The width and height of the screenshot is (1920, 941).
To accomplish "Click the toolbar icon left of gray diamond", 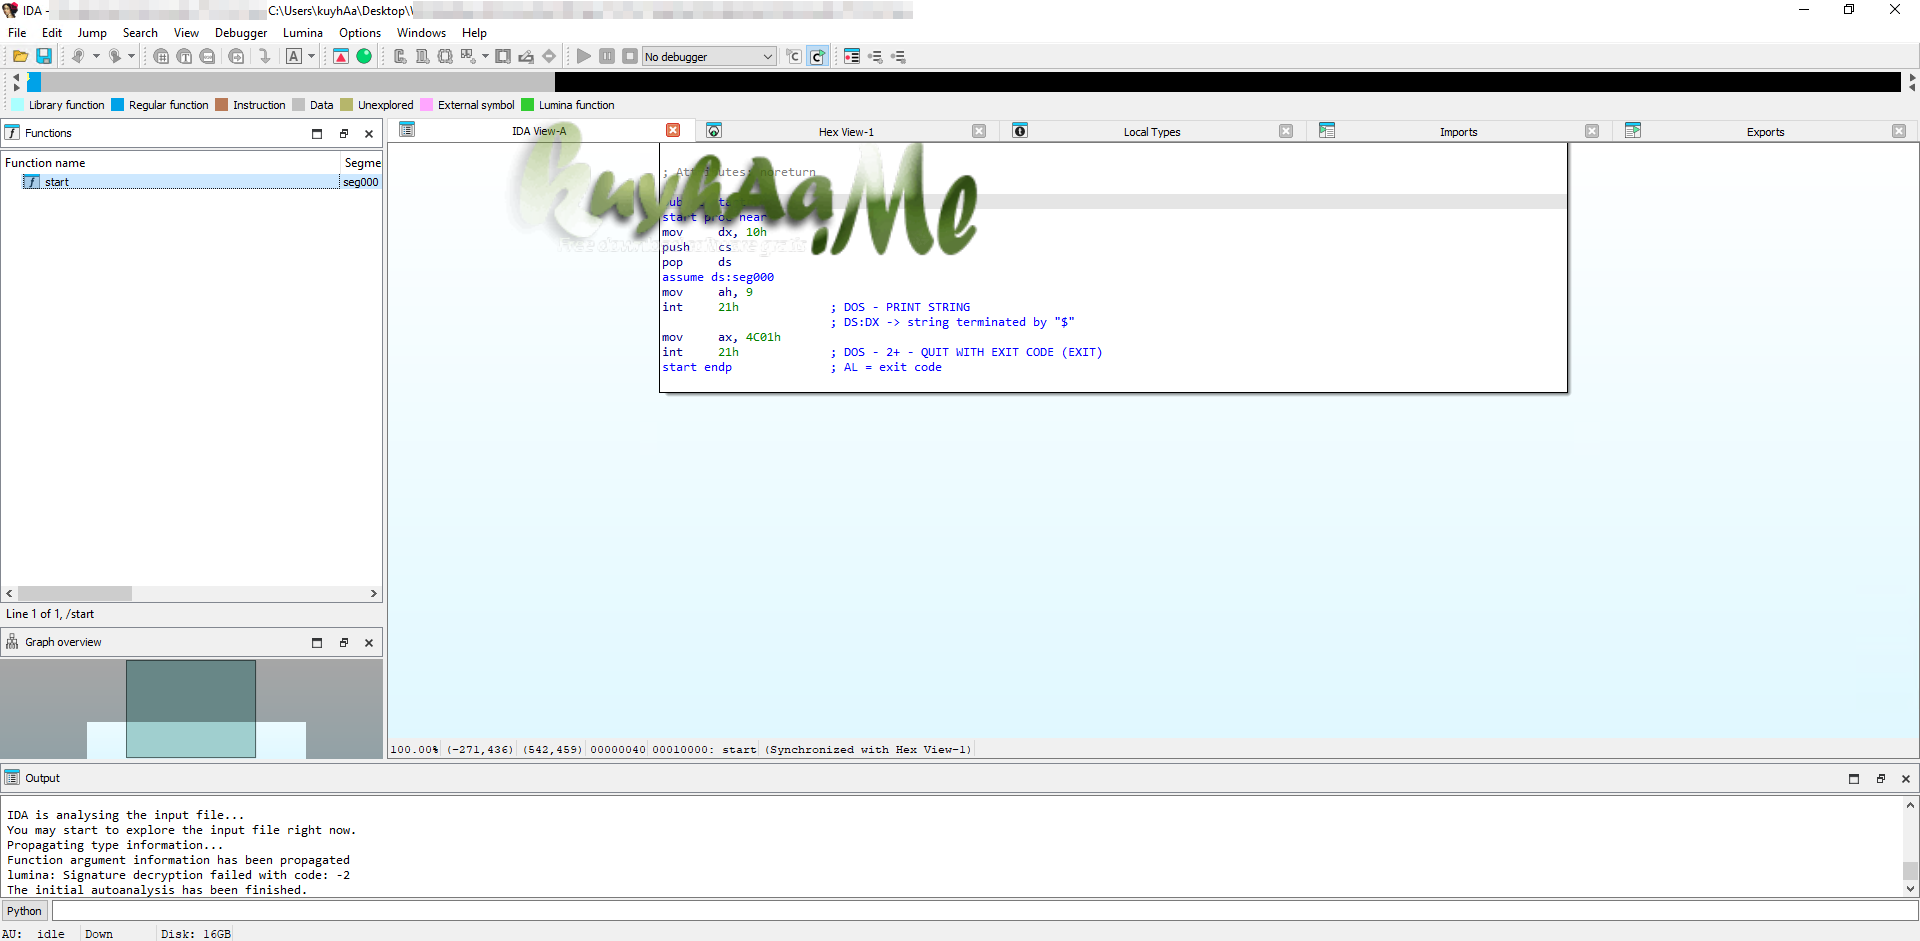I will 526,56.
